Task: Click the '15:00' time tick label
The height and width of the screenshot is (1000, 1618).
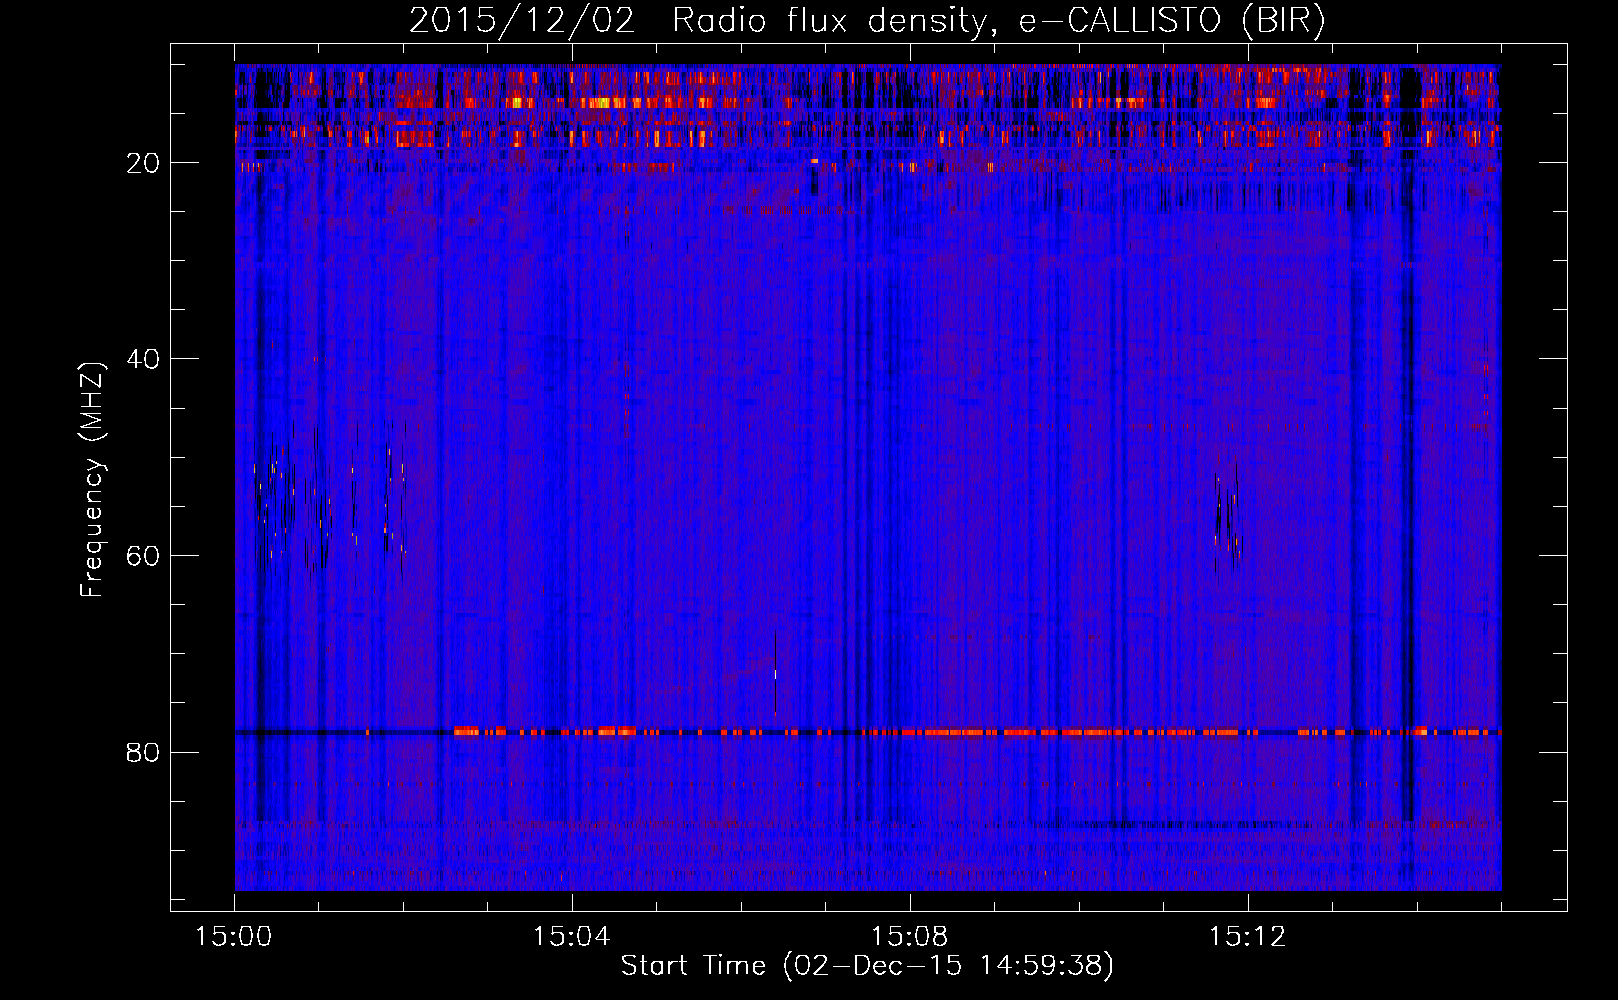Action: 233,937
